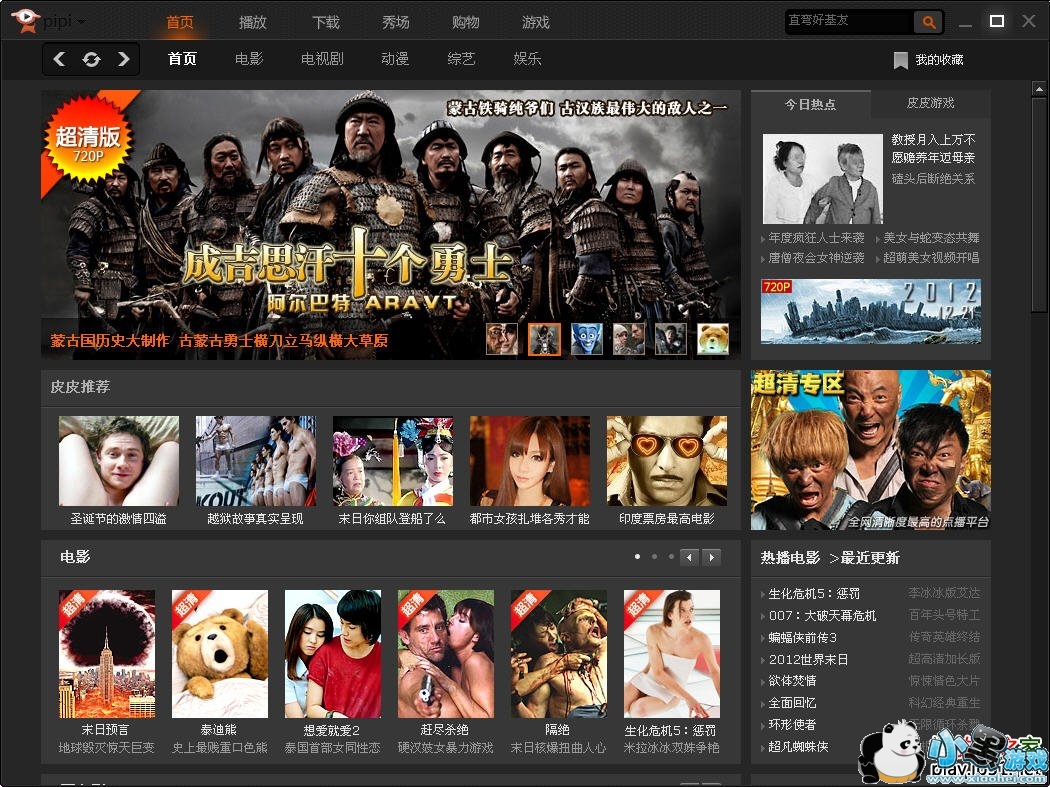This screenshot has height=787, width=1050.
Task: Select 动漫 category
Action: (x=395, y=59)
